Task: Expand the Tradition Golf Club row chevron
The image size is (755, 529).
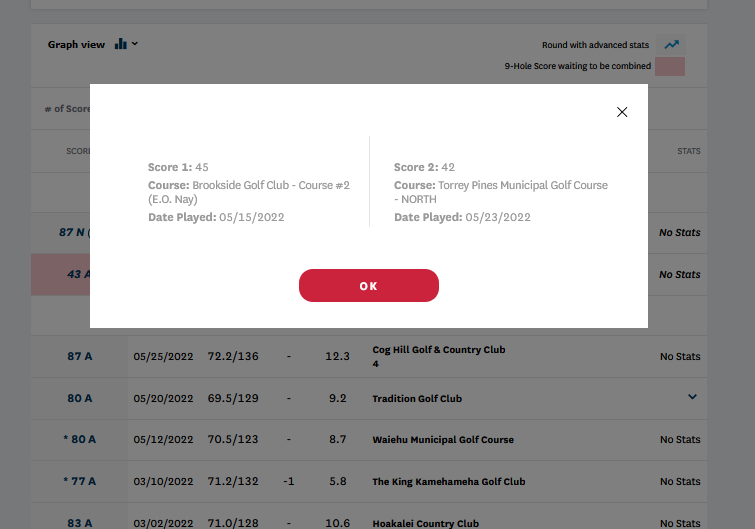Action: tap(691, 397)
